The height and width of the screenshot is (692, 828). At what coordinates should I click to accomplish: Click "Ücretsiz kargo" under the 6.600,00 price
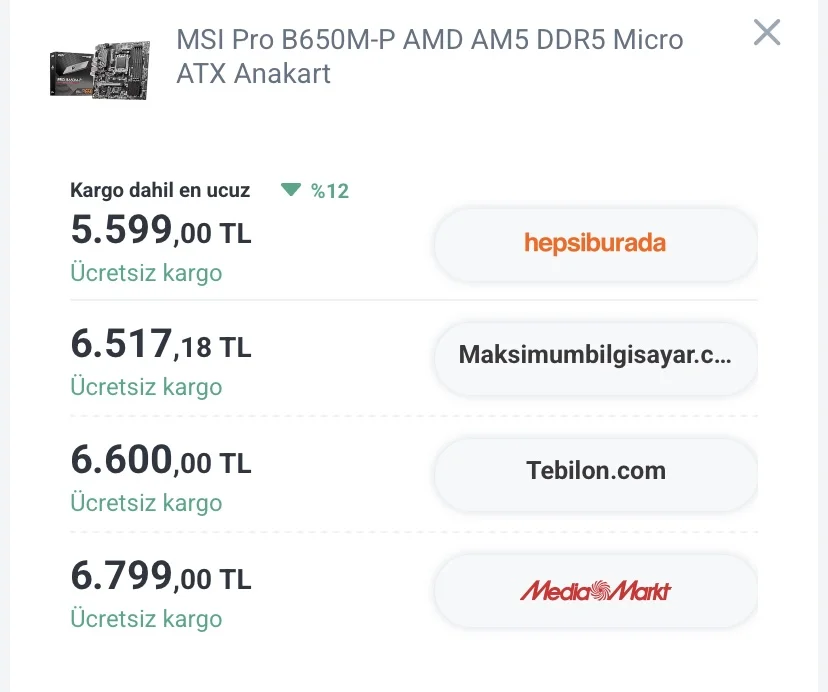[x=146, y=503]
